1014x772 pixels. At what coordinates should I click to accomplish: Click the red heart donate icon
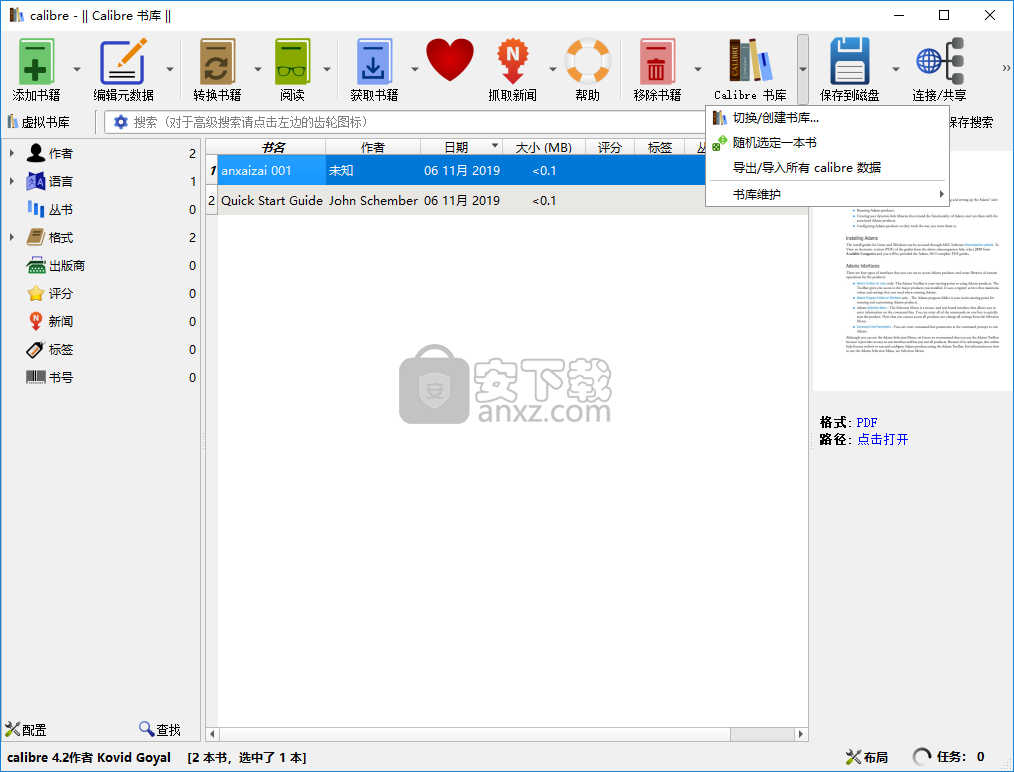450,60
